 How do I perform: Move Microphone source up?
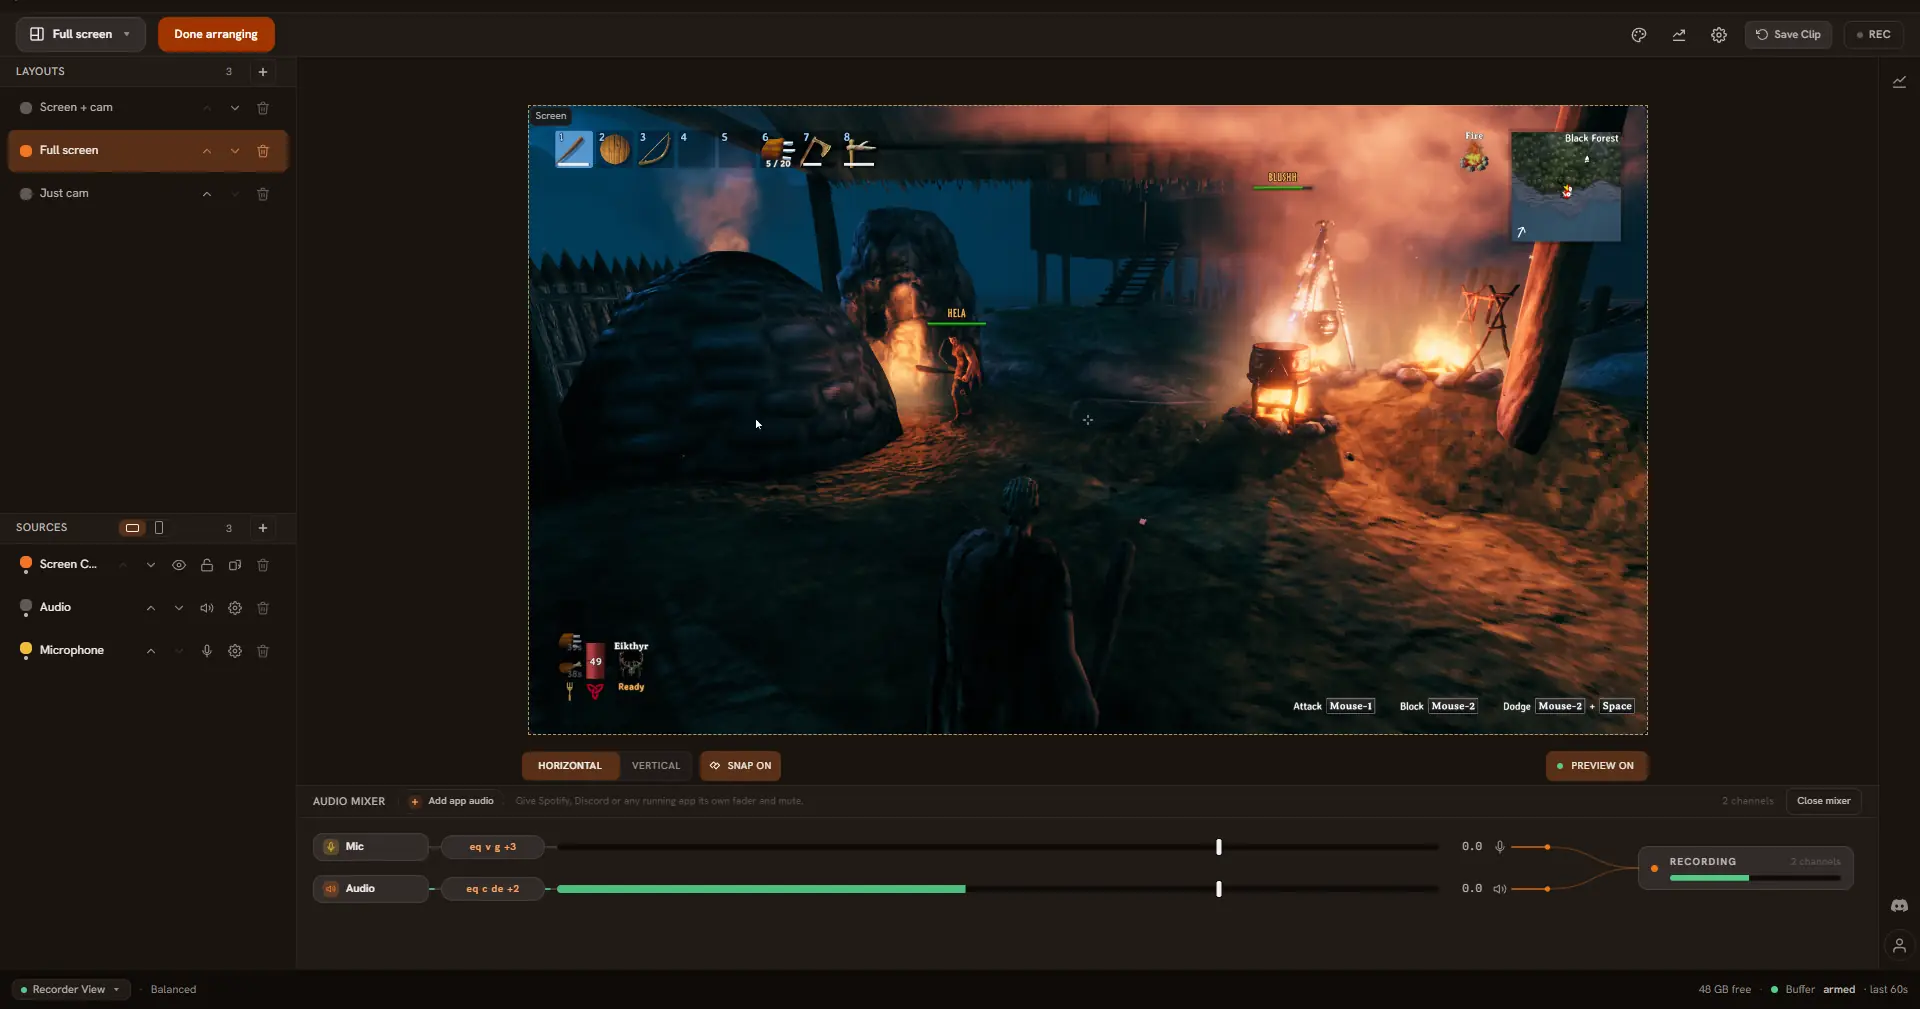click(x=151, y=651)
